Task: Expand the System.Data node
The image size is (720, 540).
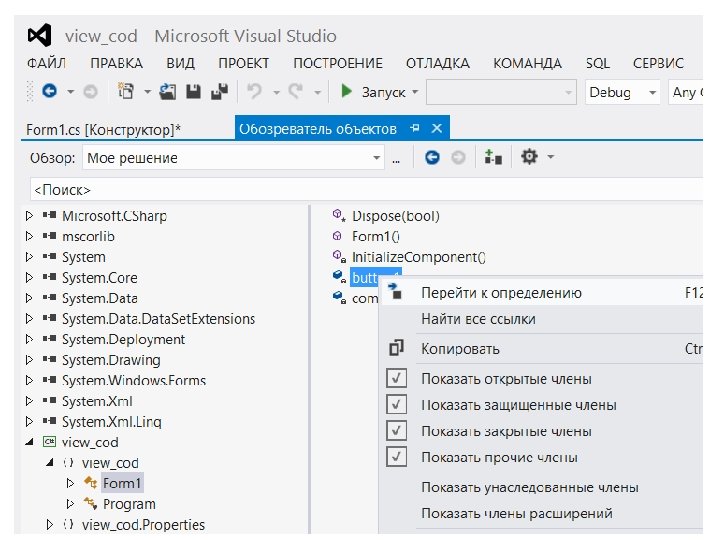Action: [29, 298]
